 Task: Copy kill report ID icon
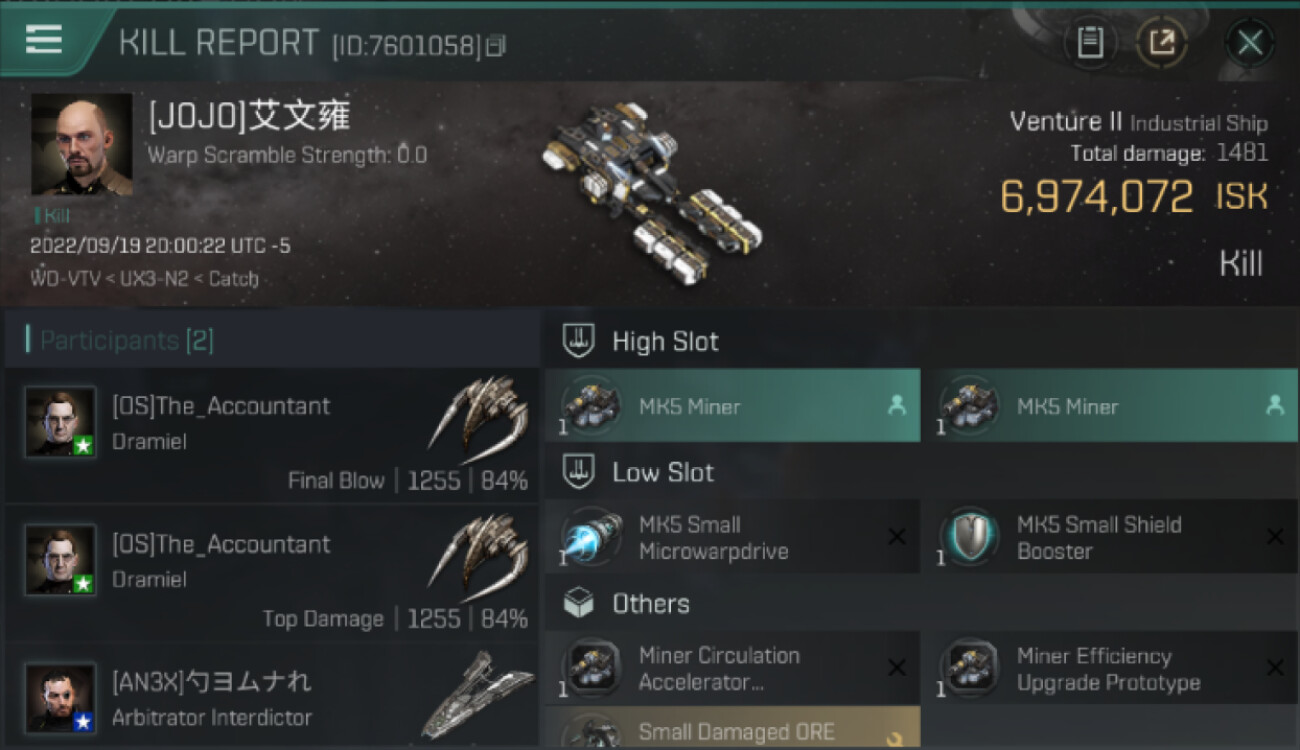[496, 46]
